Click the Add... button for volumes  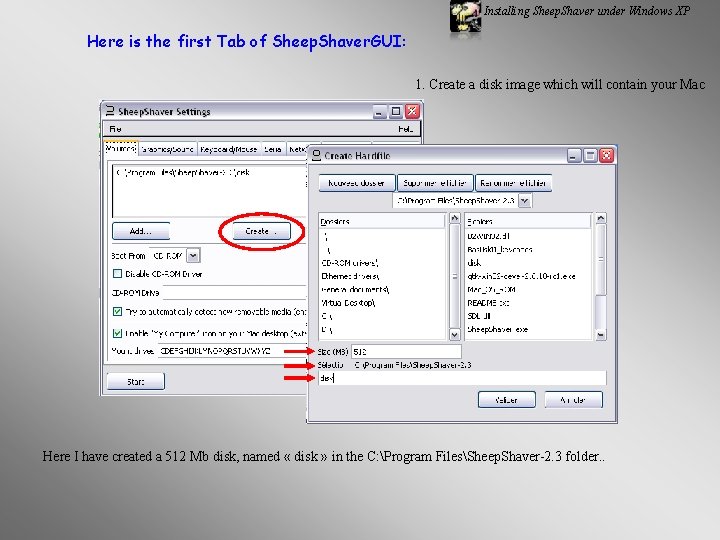(x=141, y=231)
